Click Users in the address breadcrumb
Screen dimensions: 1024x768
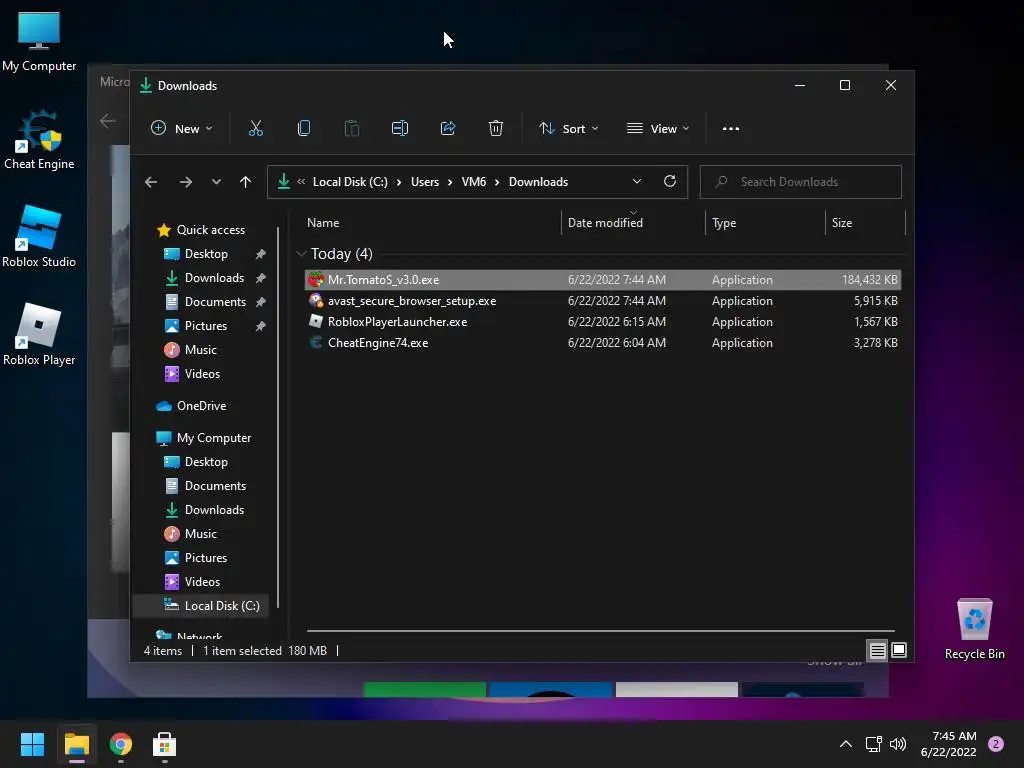(x=424, y=182)
